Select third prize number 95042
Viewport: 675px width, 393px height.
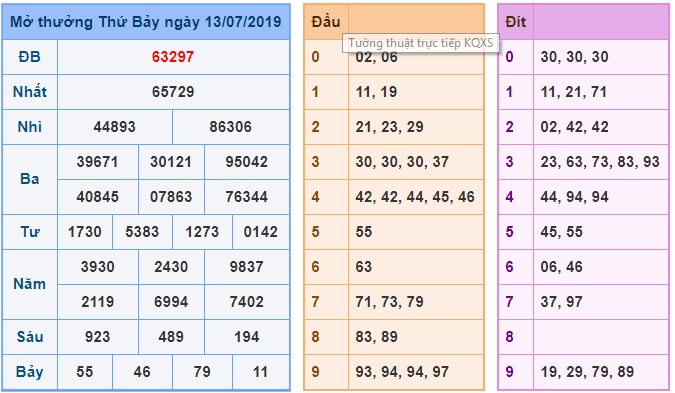[247, 162]
